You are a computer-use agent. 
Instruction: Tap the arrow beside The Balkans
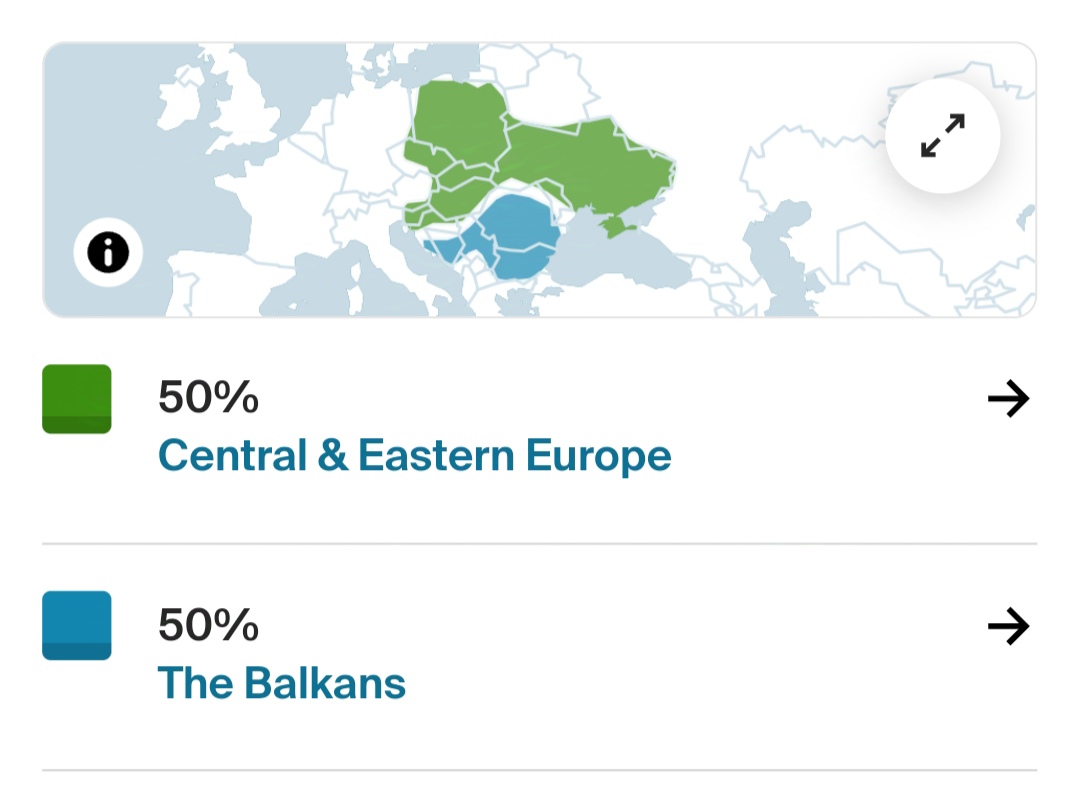tap(1008, 626)
